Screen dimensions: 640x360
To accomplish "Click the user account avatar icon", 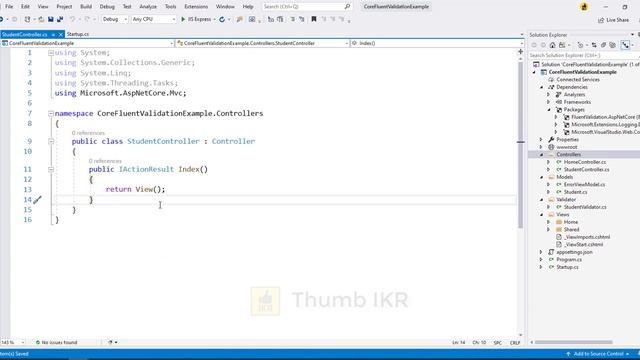I will pyautogui.click(x=584, y=7).
